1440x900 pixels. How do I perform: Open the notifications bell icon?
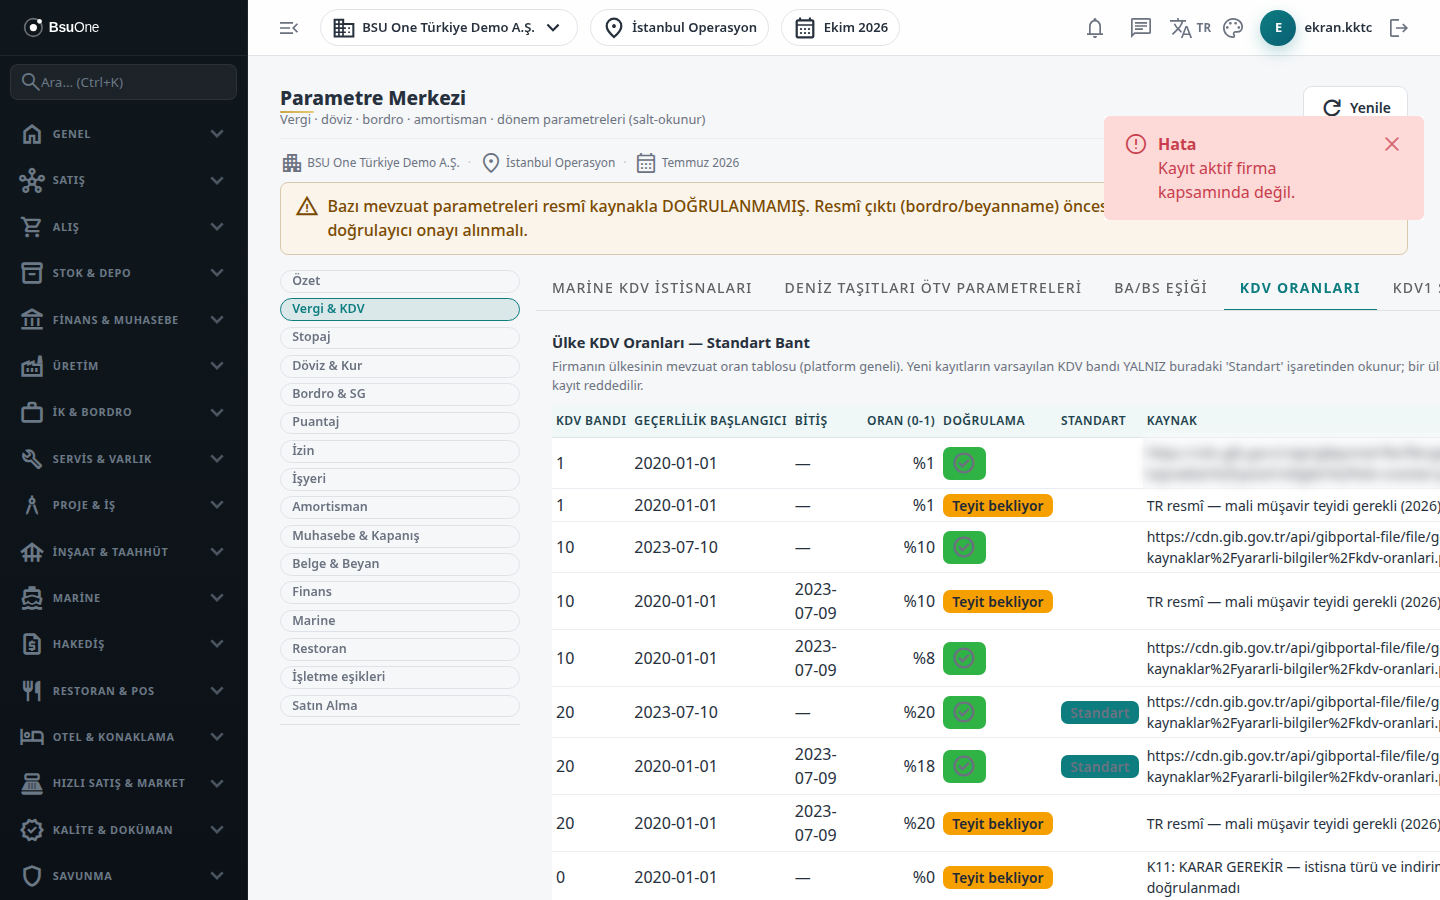[1095, 28]
